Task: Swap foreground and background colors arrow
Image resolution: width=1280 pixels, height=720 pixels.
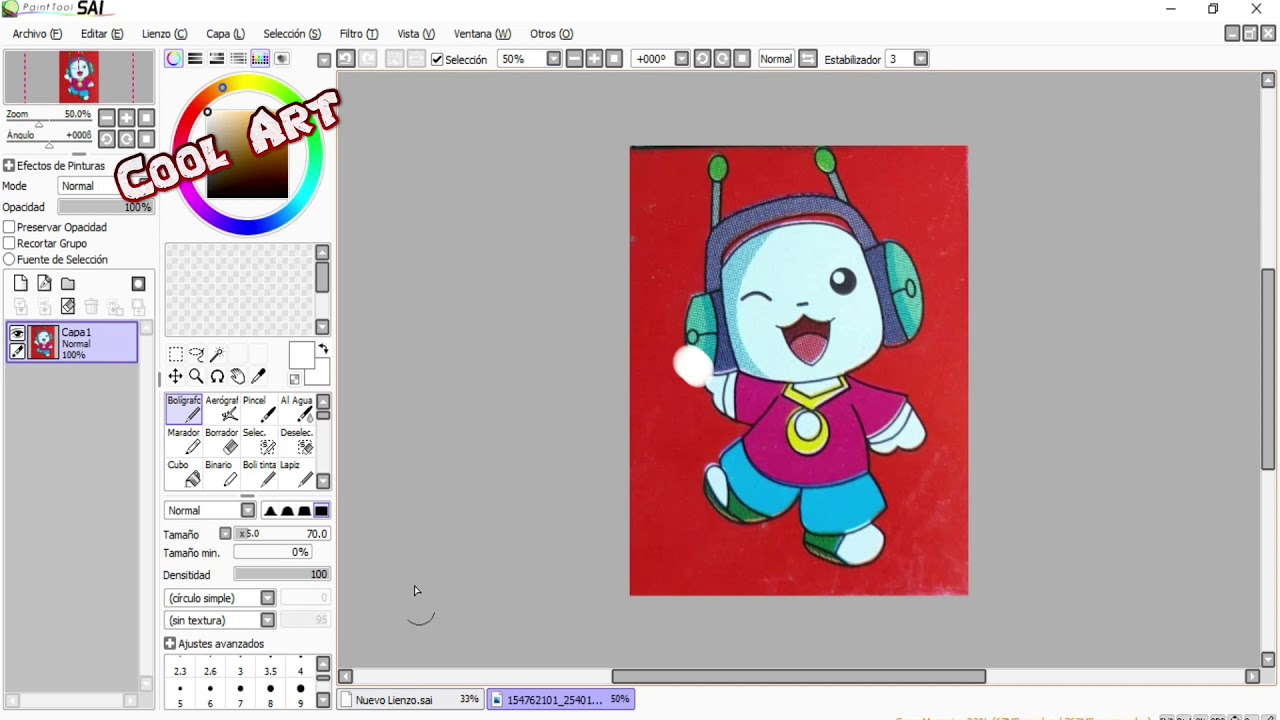Action: tap(323, 349)
